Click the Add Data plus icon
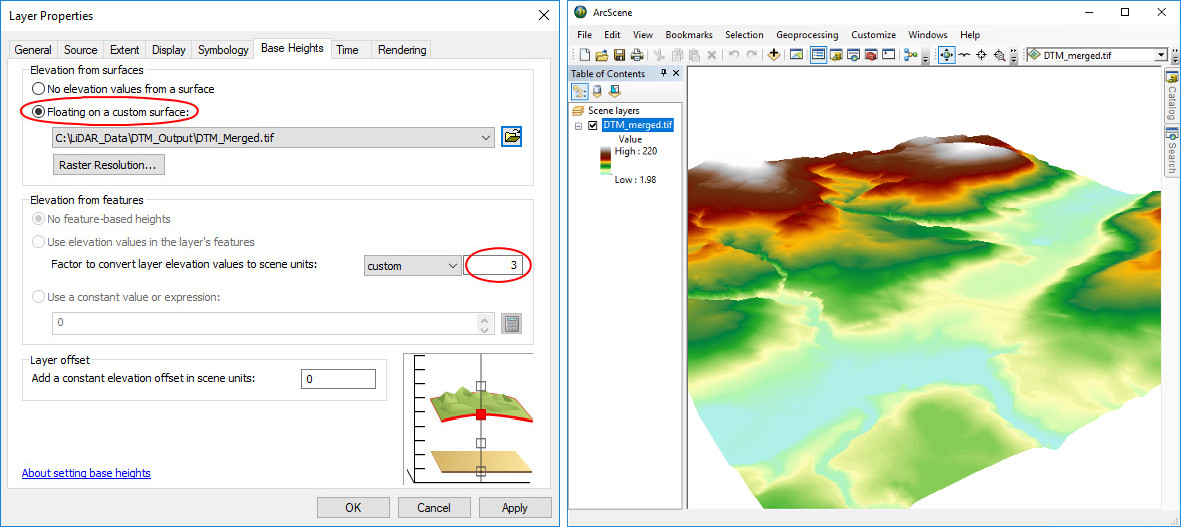The width and height of the screenshot is (1181, 527). (x=774, y=54)
